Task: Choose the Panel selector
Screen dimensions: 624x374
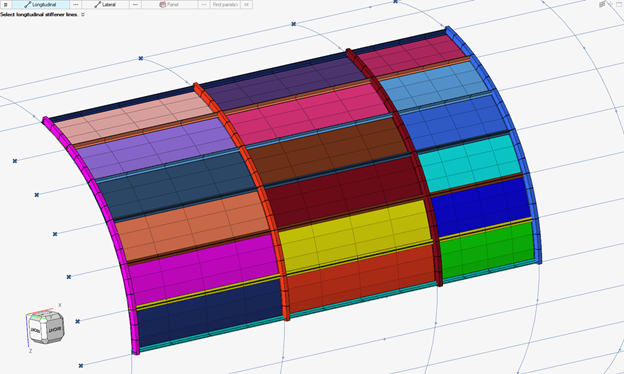Action: click(170, 4)
